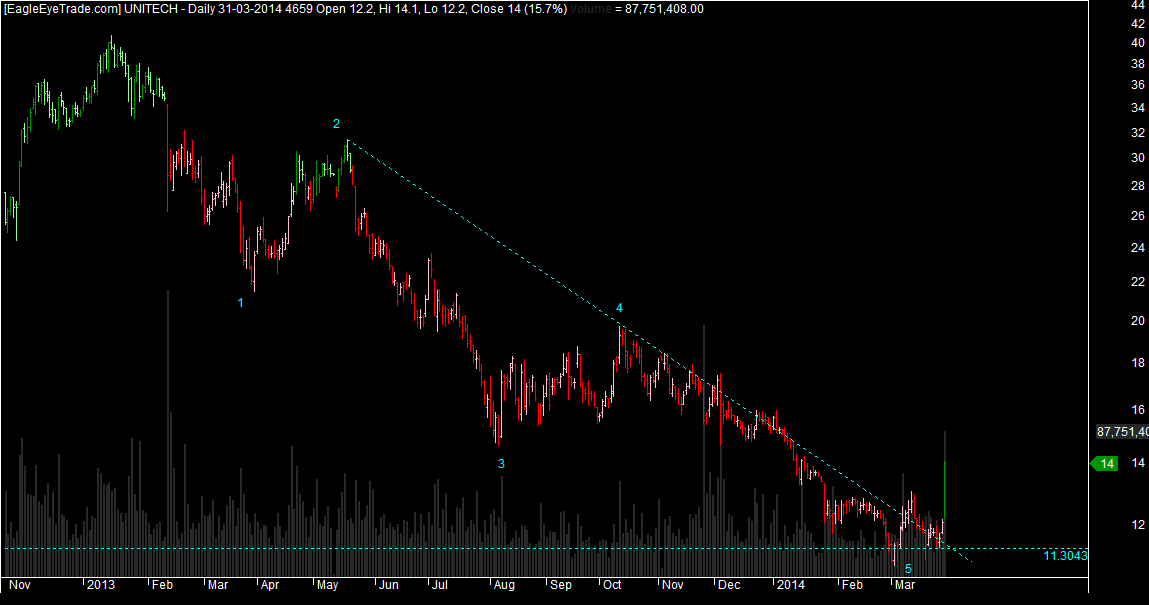The width and height of the screenshot is (1149, 605).
Task: Click the 36 price axis label
Action: (1138, 85)
